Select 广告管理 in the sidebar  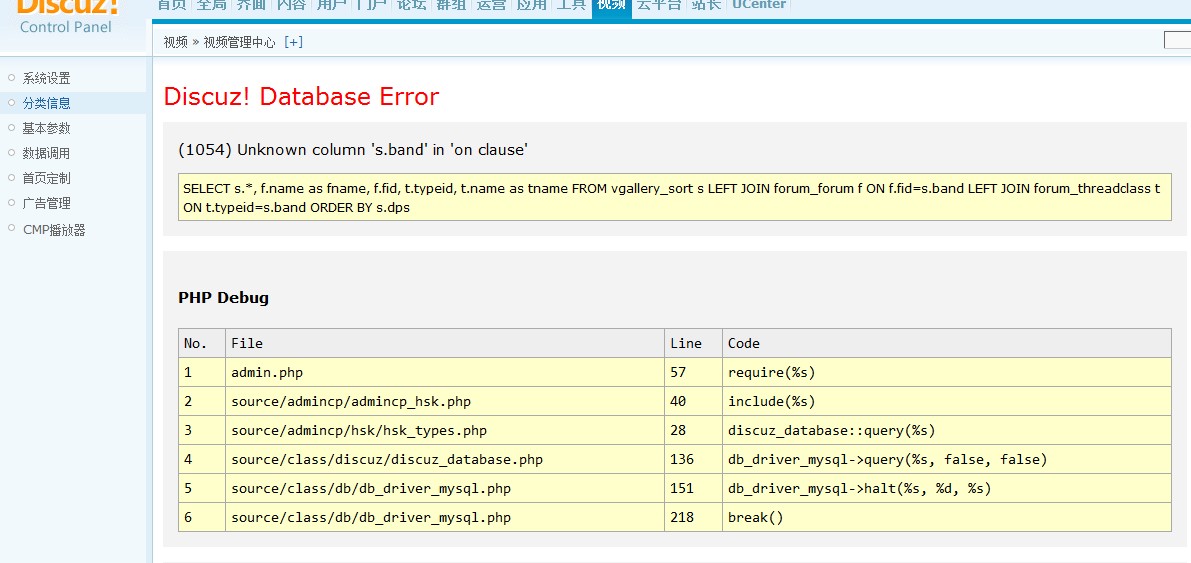(46, 204)
